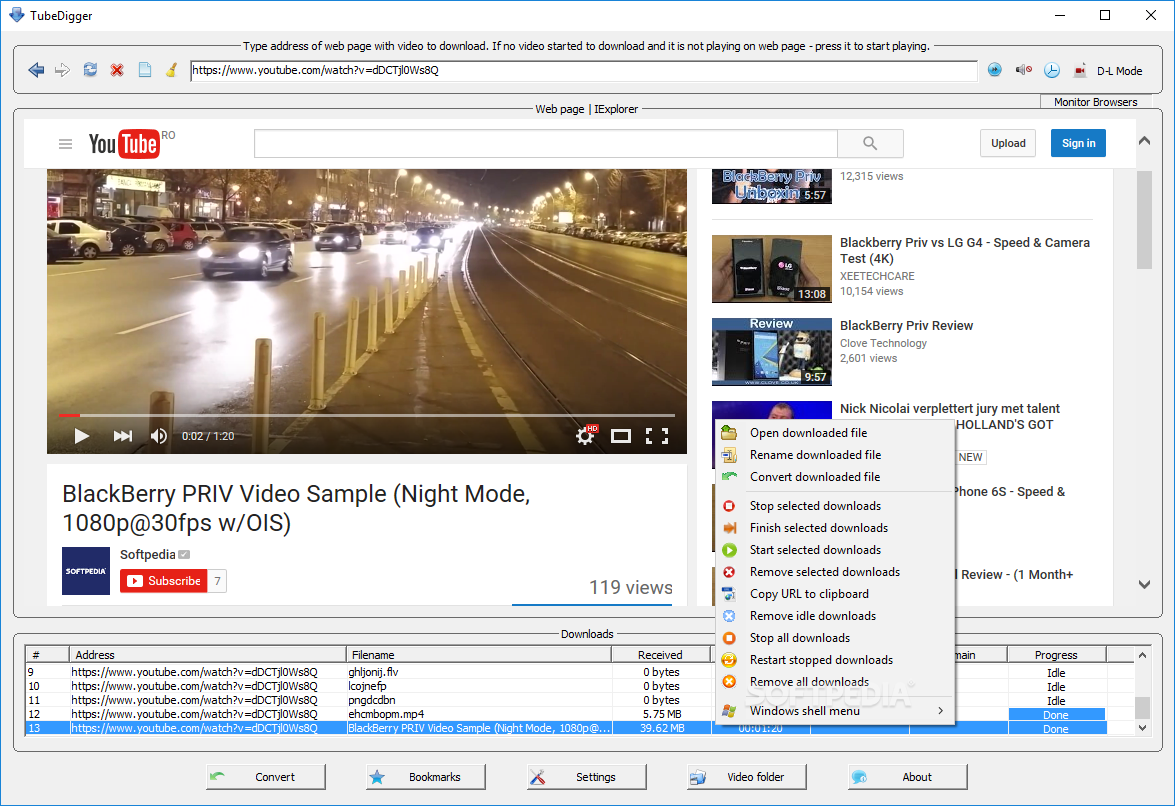The width and height of the screenshot is (1175, 806).
Task: Open the Monitor Browsers tab
Action: [1095, 102]
